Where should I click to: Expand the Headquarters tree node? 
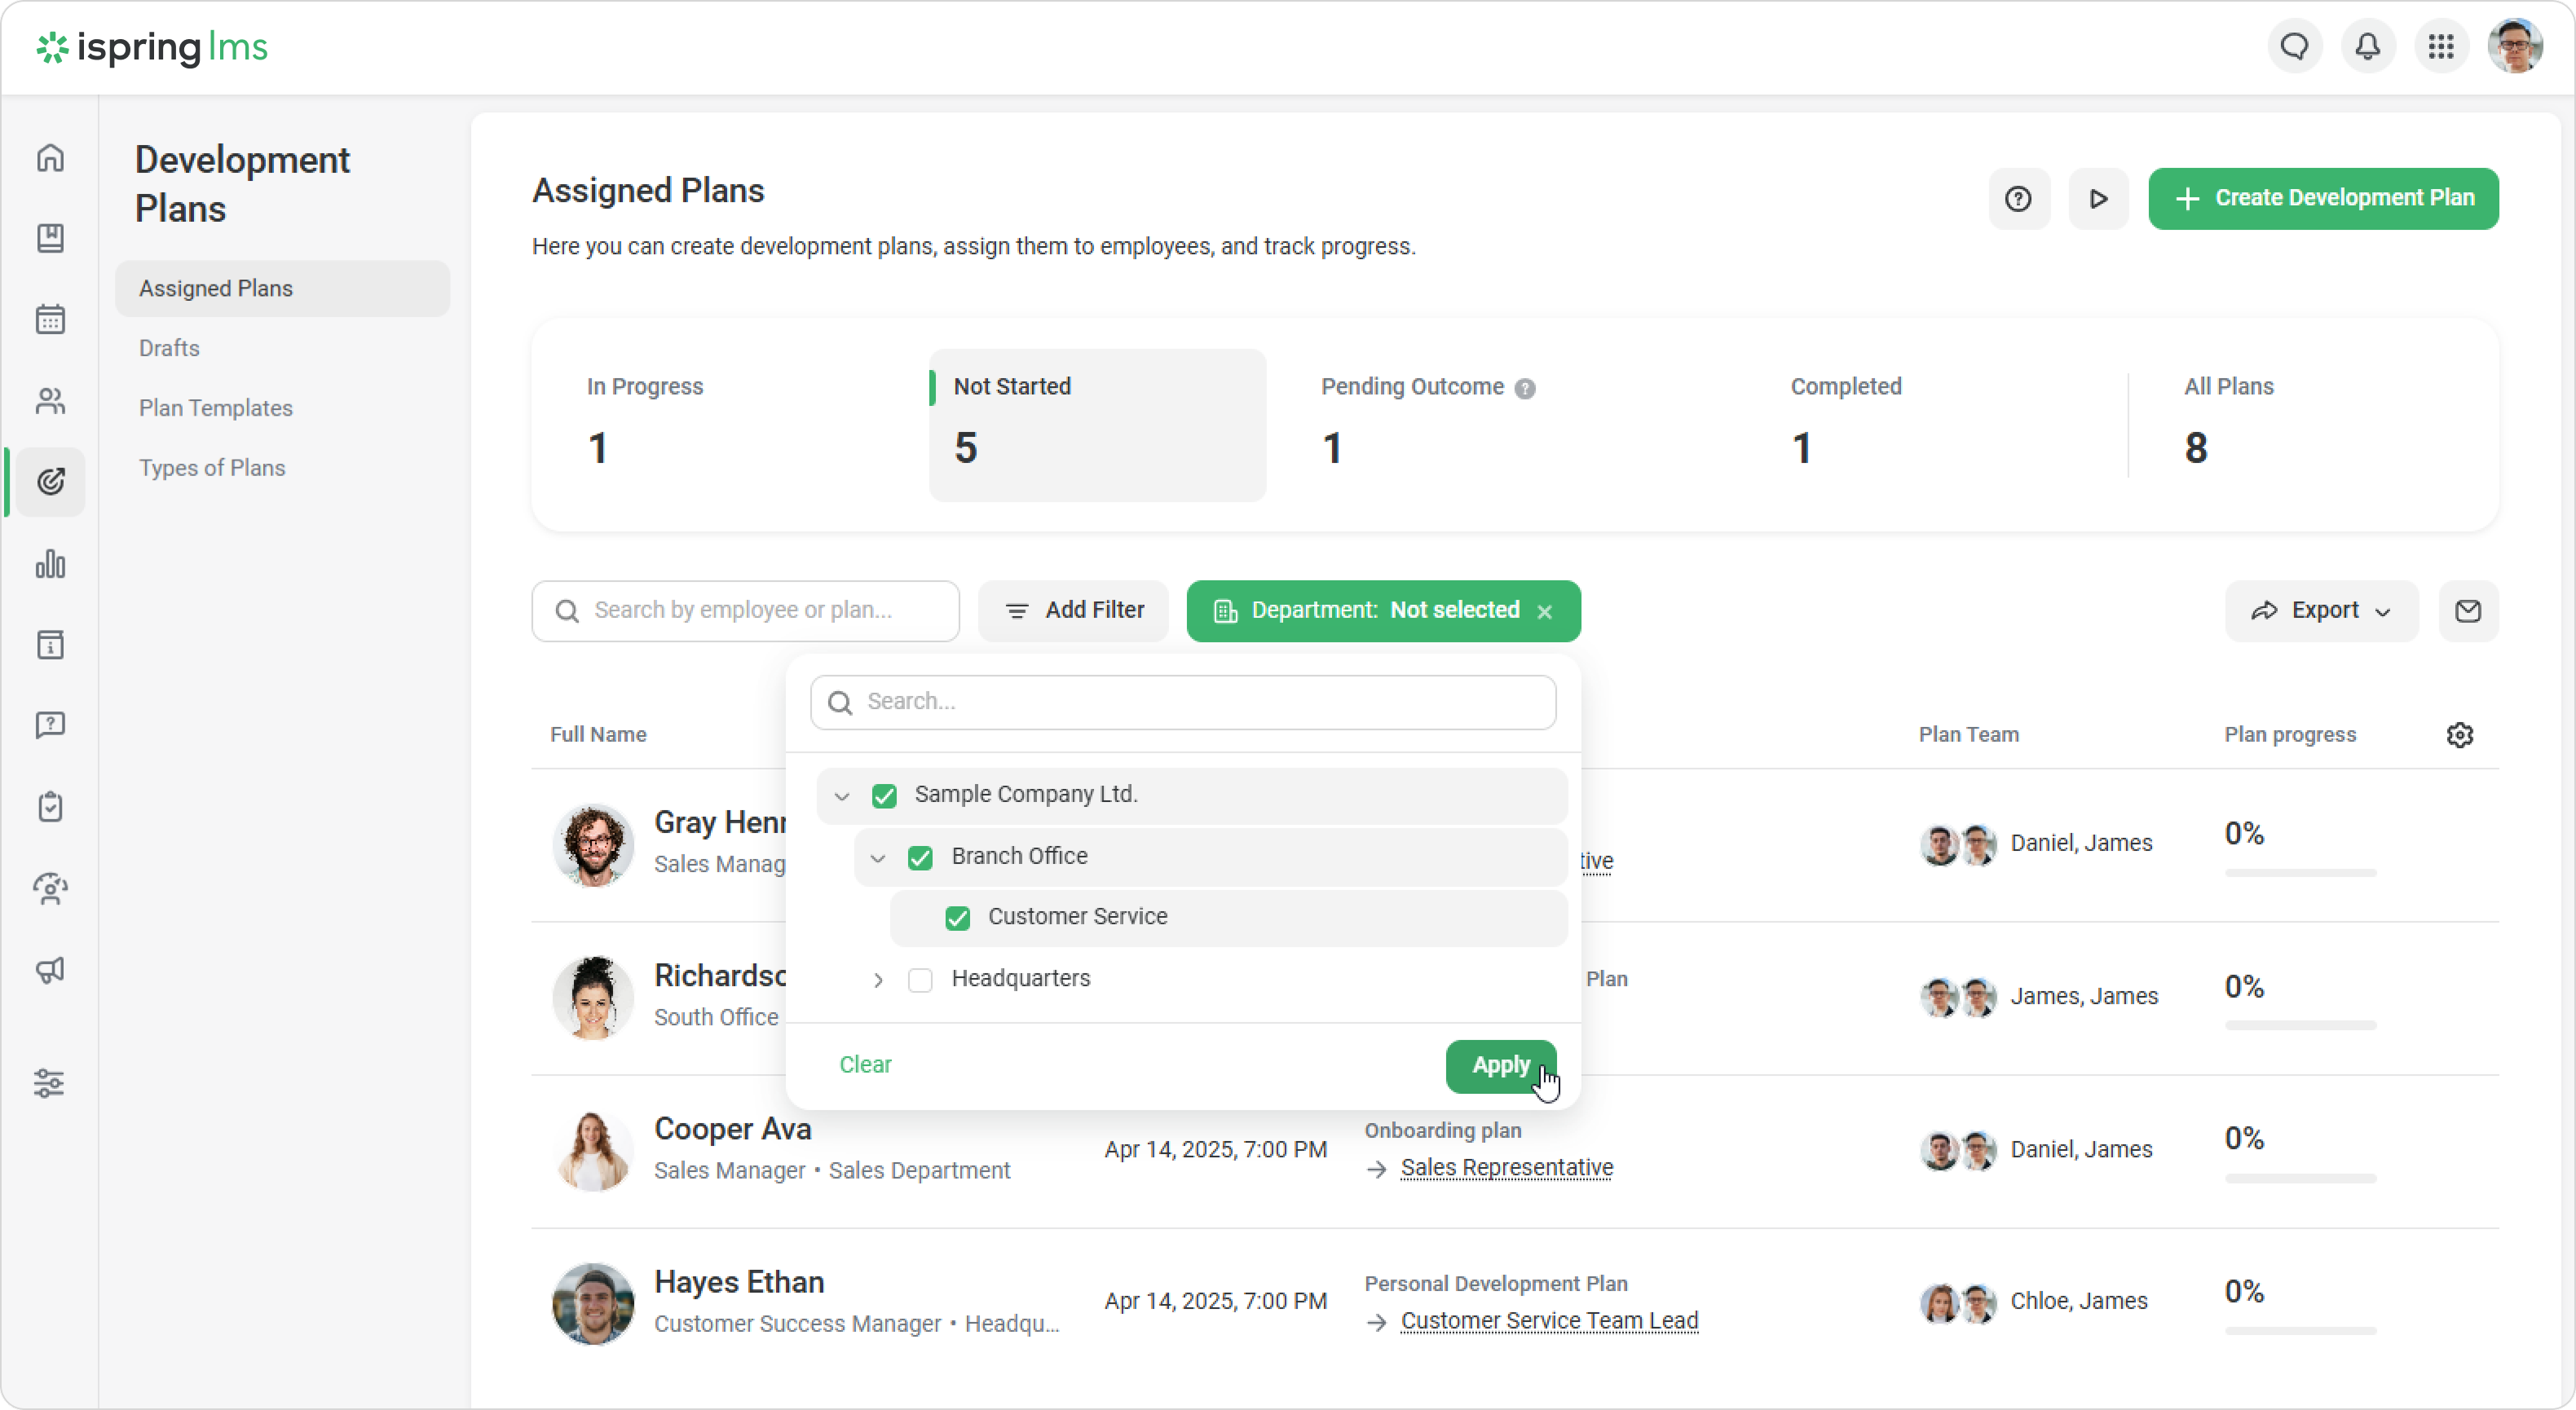878,980
